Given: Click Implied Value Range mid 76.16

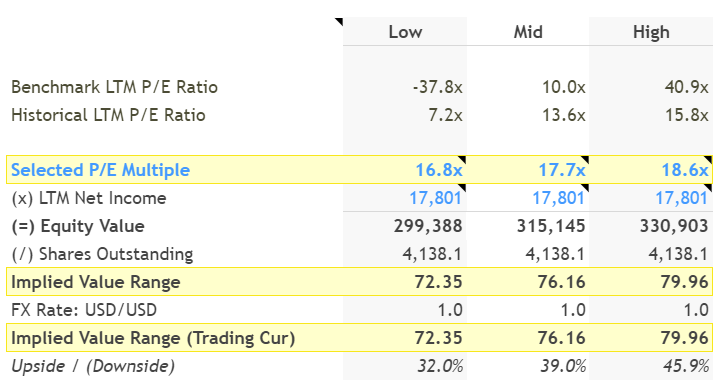Looking at the screenshot, I should coord(561,282).
